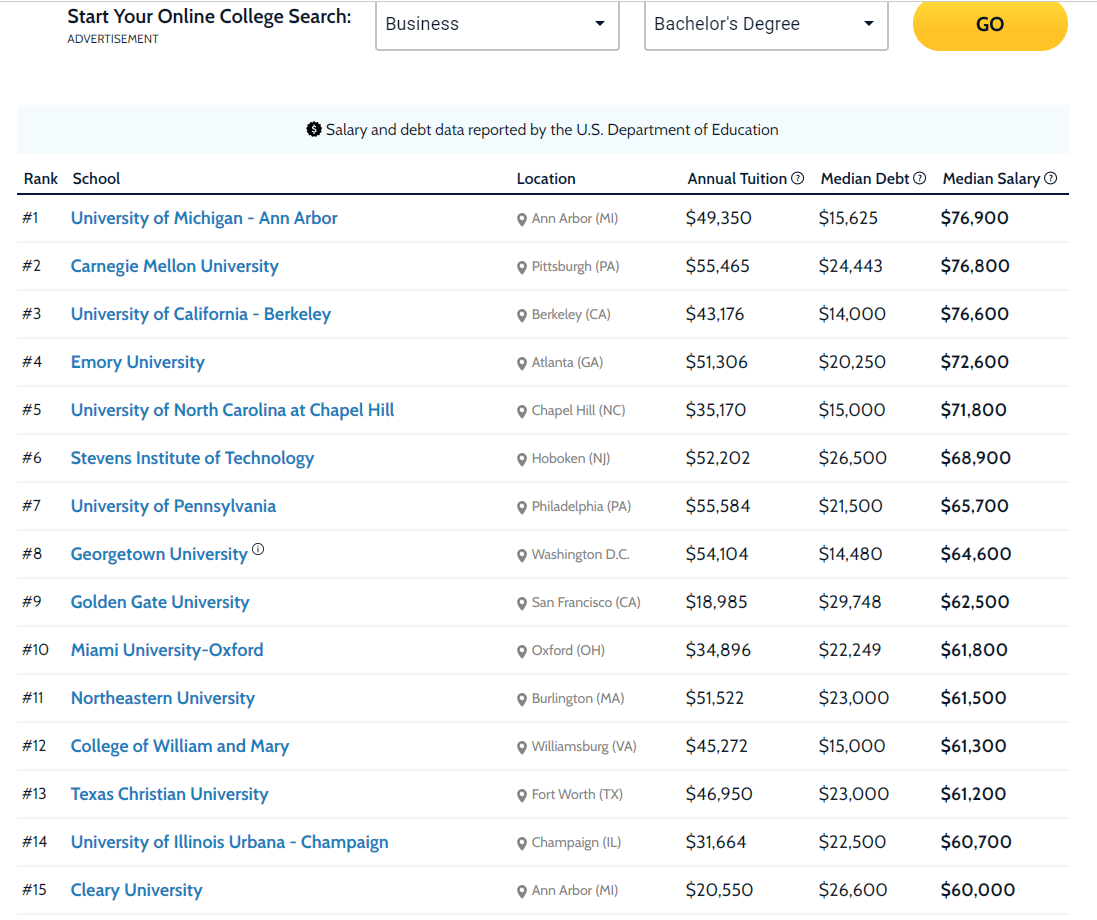Open the Miami University-Oxford link
The height and width of the screenshot is (920, 1097).
pos(167,650)
